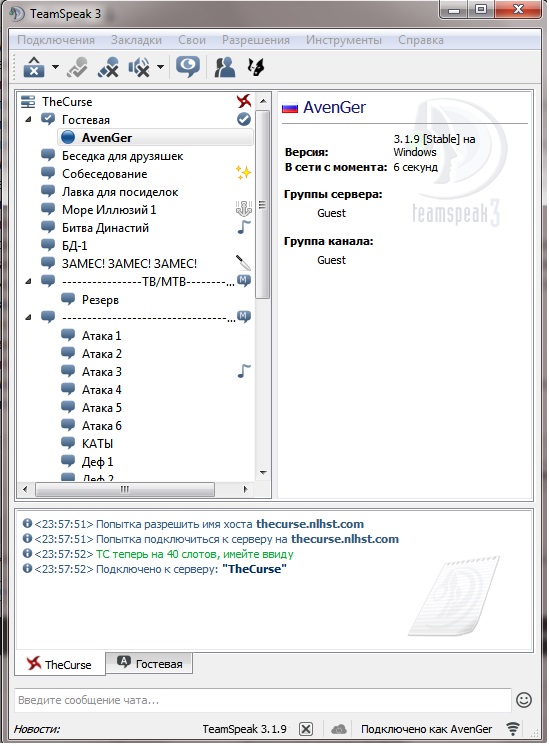Open the Подключения menu
Screen dimensions: 549x746
(x=56, y=40)
